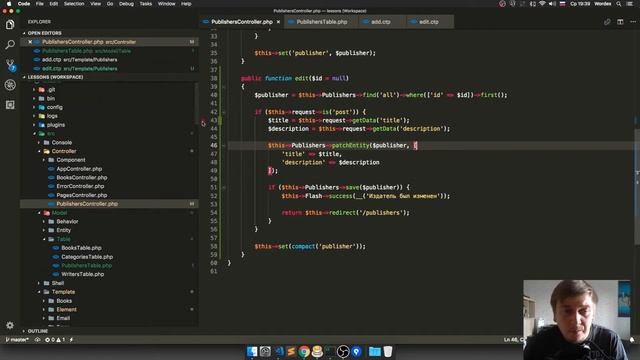Open CategoriesTable.php in the file tree
The height and width of the screenshot is (360, 640).
[x=87, y=257]
